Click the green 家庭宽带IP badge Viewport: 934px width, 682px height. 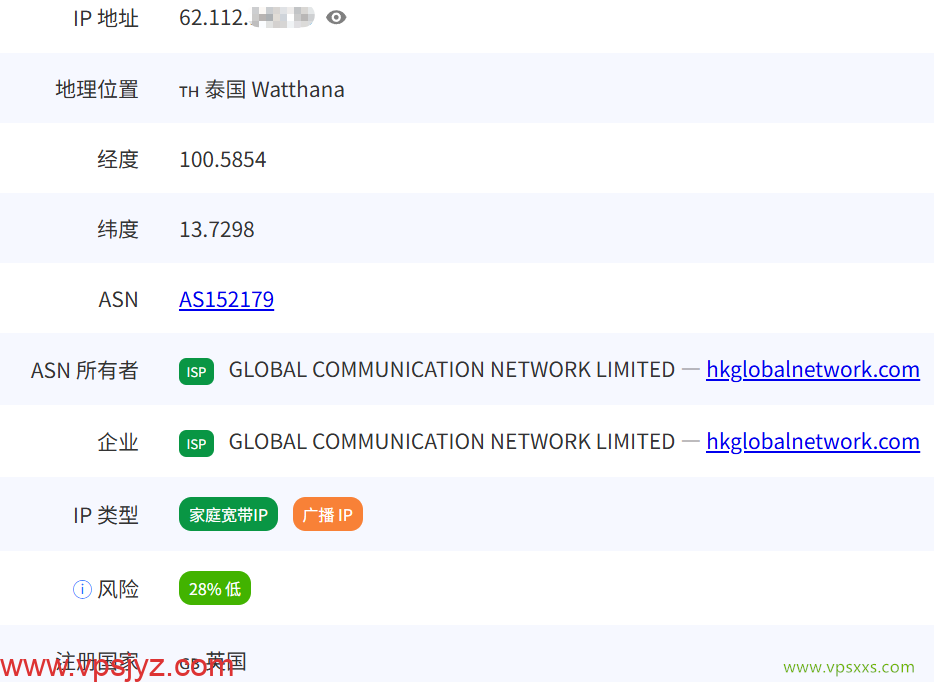point(228,513)
